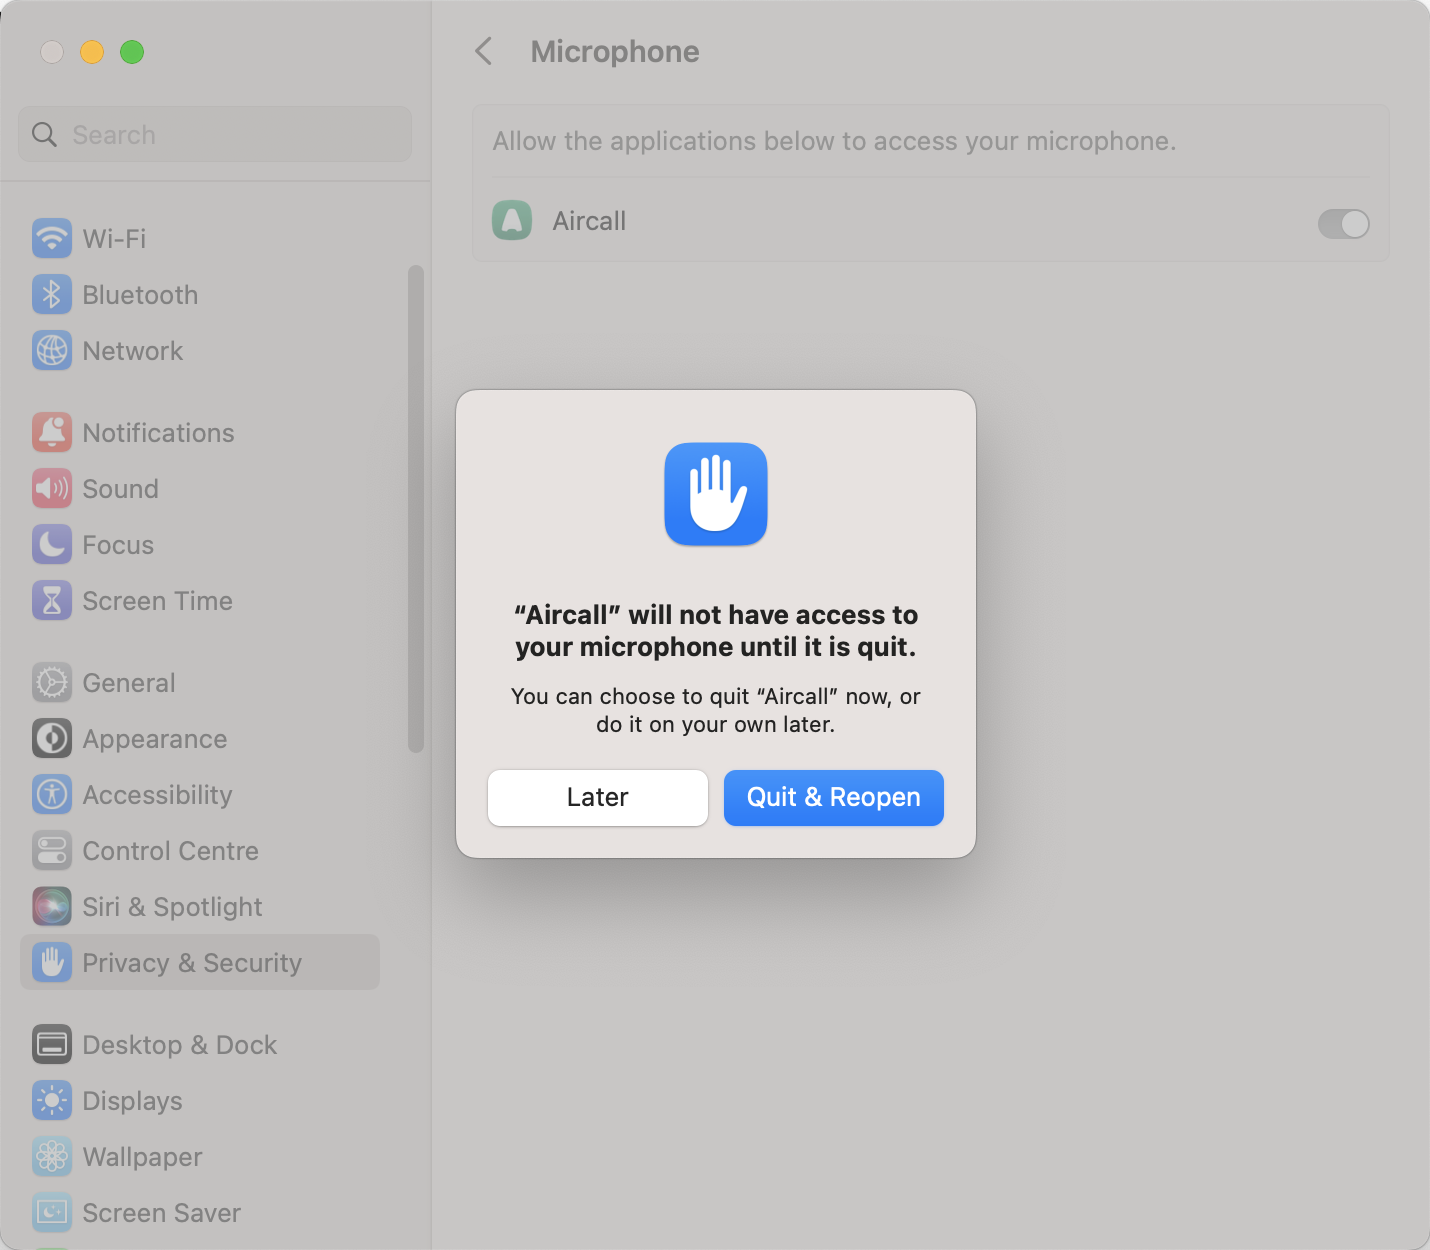Click the Displays sun icon

52,1100
